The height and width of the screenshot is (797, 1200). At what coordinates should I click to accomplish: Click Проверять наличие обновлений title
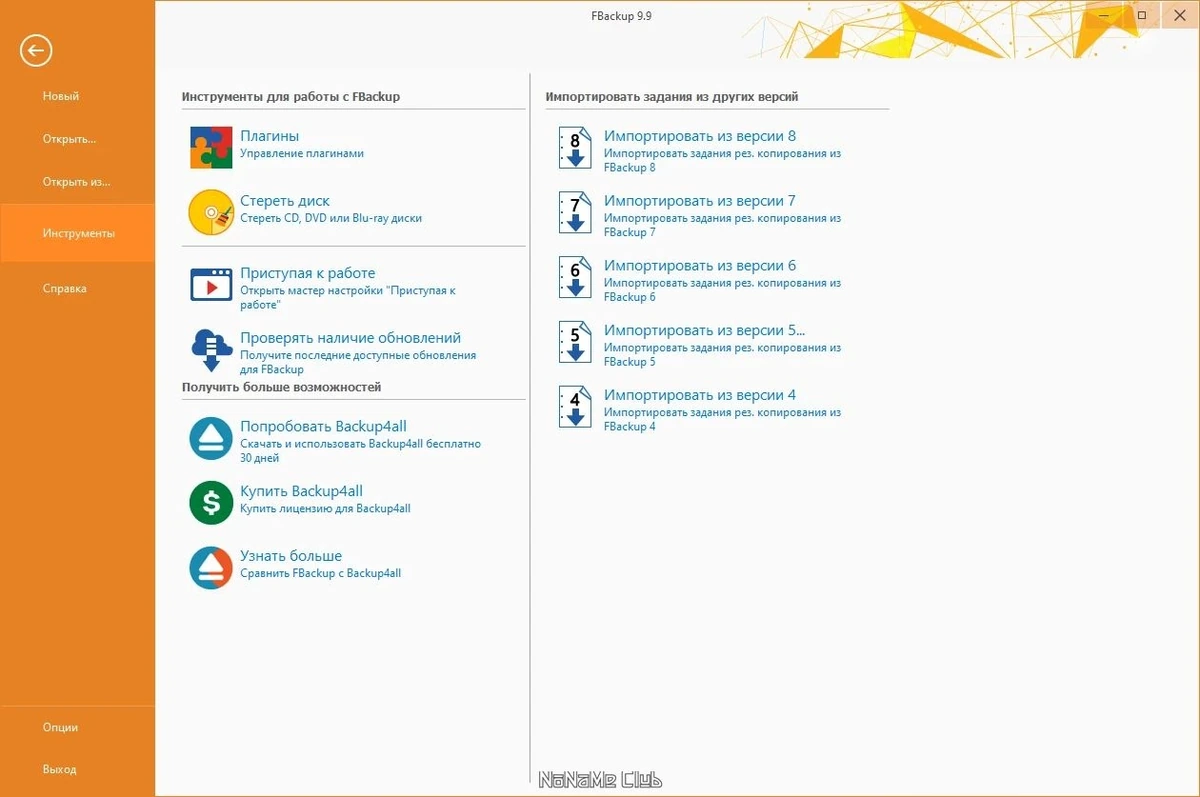[x=350, y=338]
